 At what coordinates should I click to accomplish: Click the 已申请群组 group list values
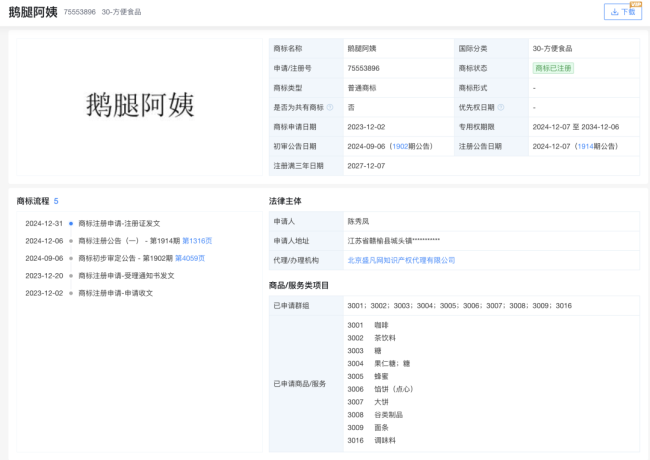[459, 306]
